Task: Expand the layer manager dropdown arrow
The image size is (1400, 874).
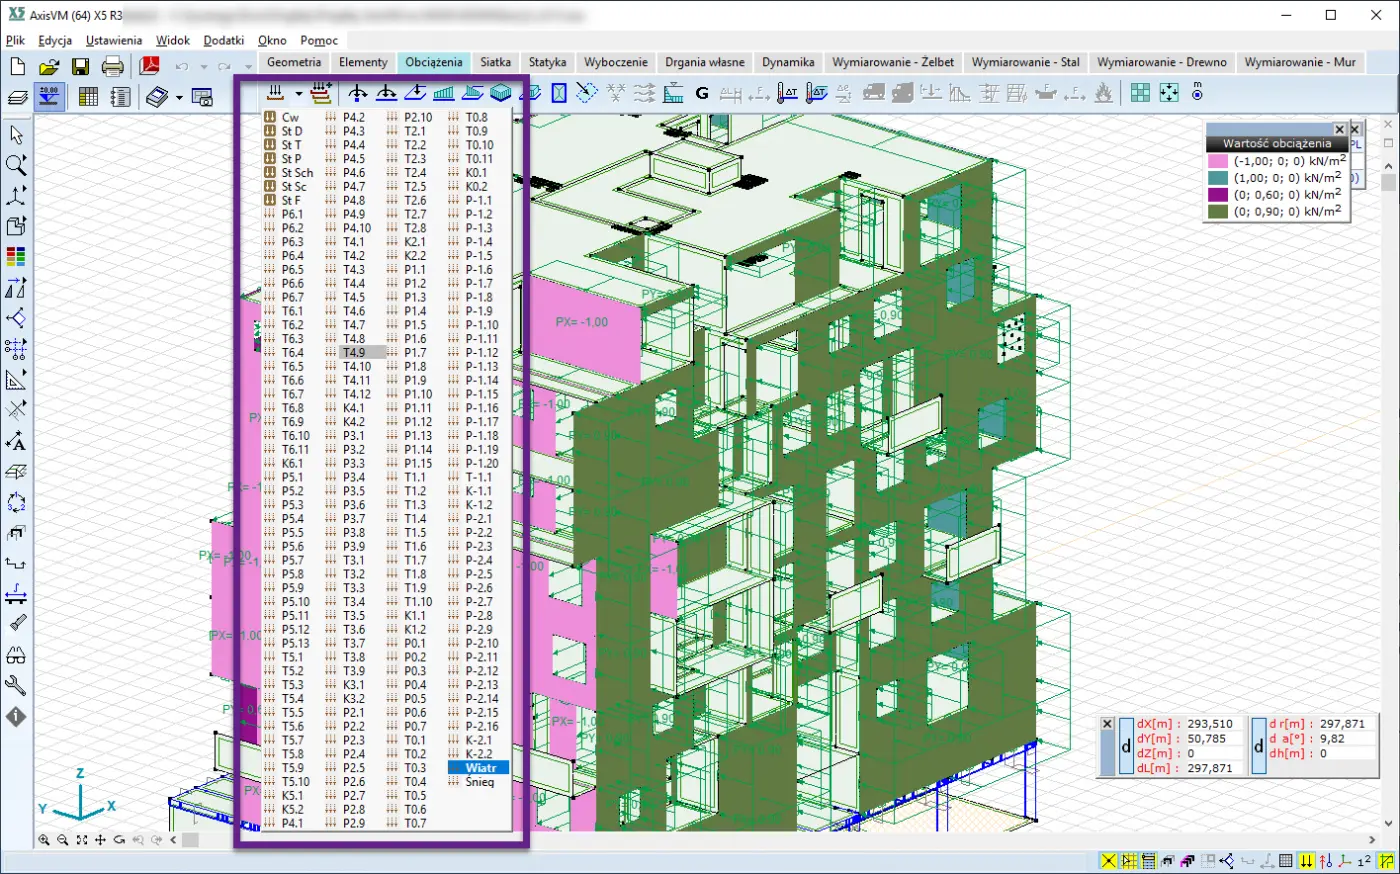Action: click(179, 97)
